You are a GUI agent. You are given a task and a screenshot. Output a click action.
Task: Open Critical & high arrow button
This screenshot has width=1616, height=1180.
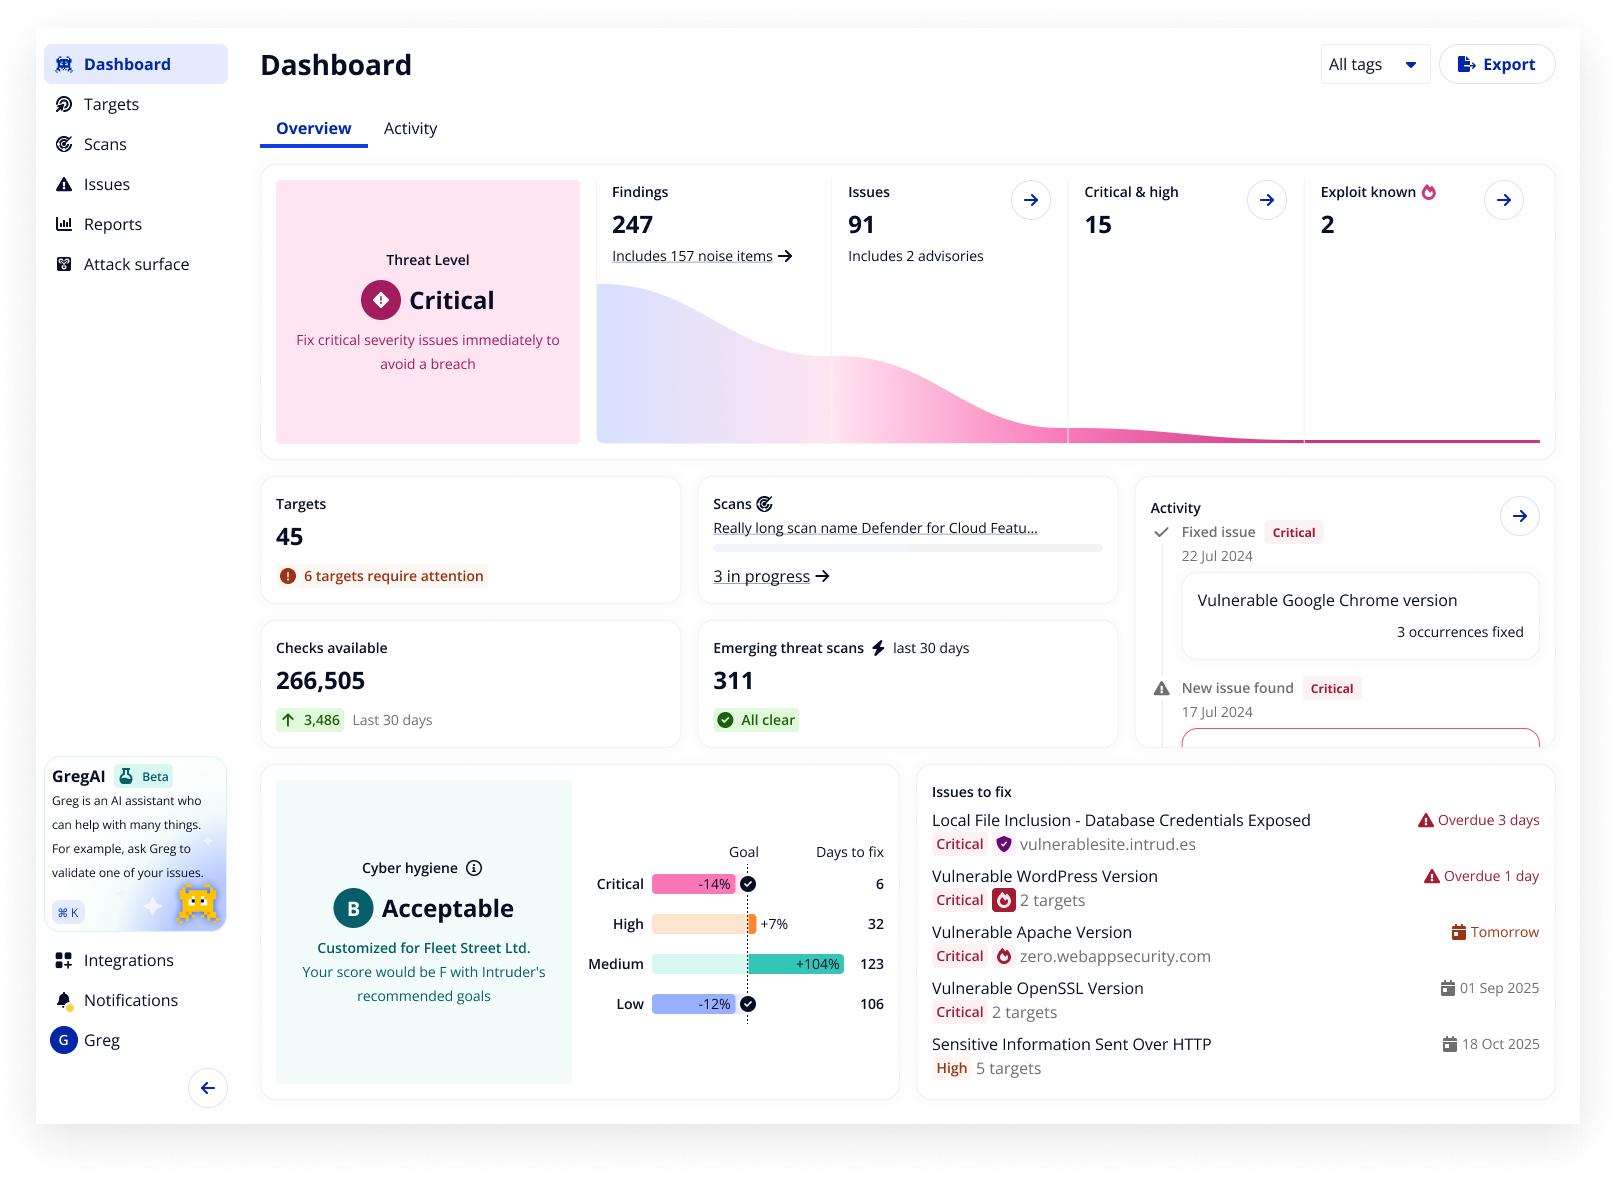pyautogui.click(x=1266, y=200)
